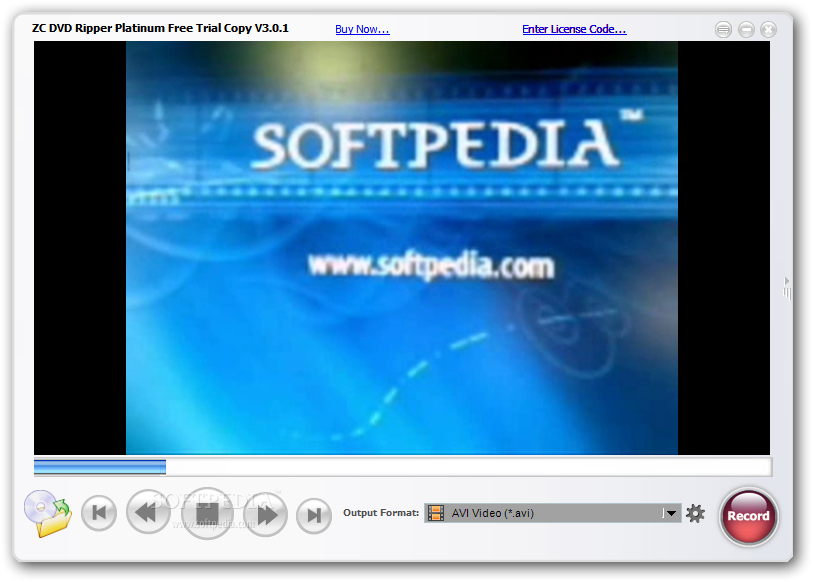Minimize the DVD Ripper window
The height and width of the screenshot is (582, 813).
[746, 30]
